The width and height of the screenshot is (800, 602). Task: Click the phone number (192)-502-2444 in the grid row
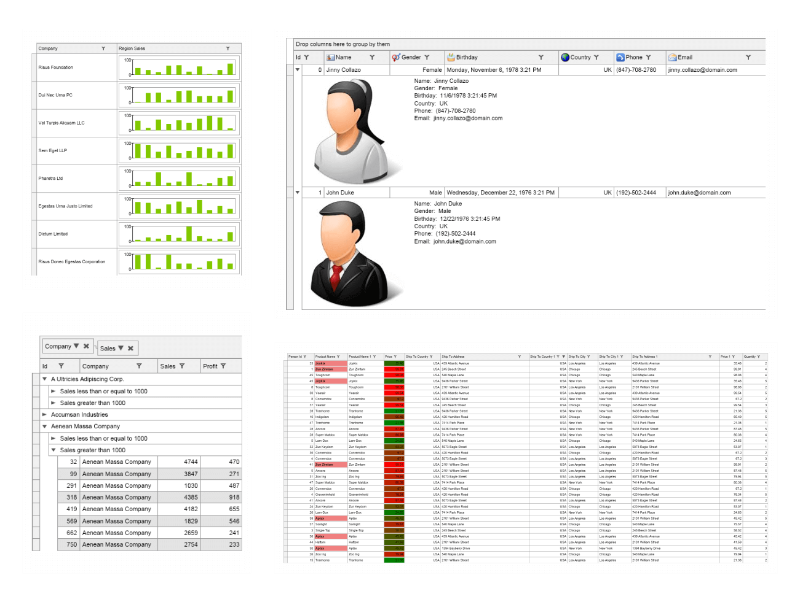coord(636,193)
